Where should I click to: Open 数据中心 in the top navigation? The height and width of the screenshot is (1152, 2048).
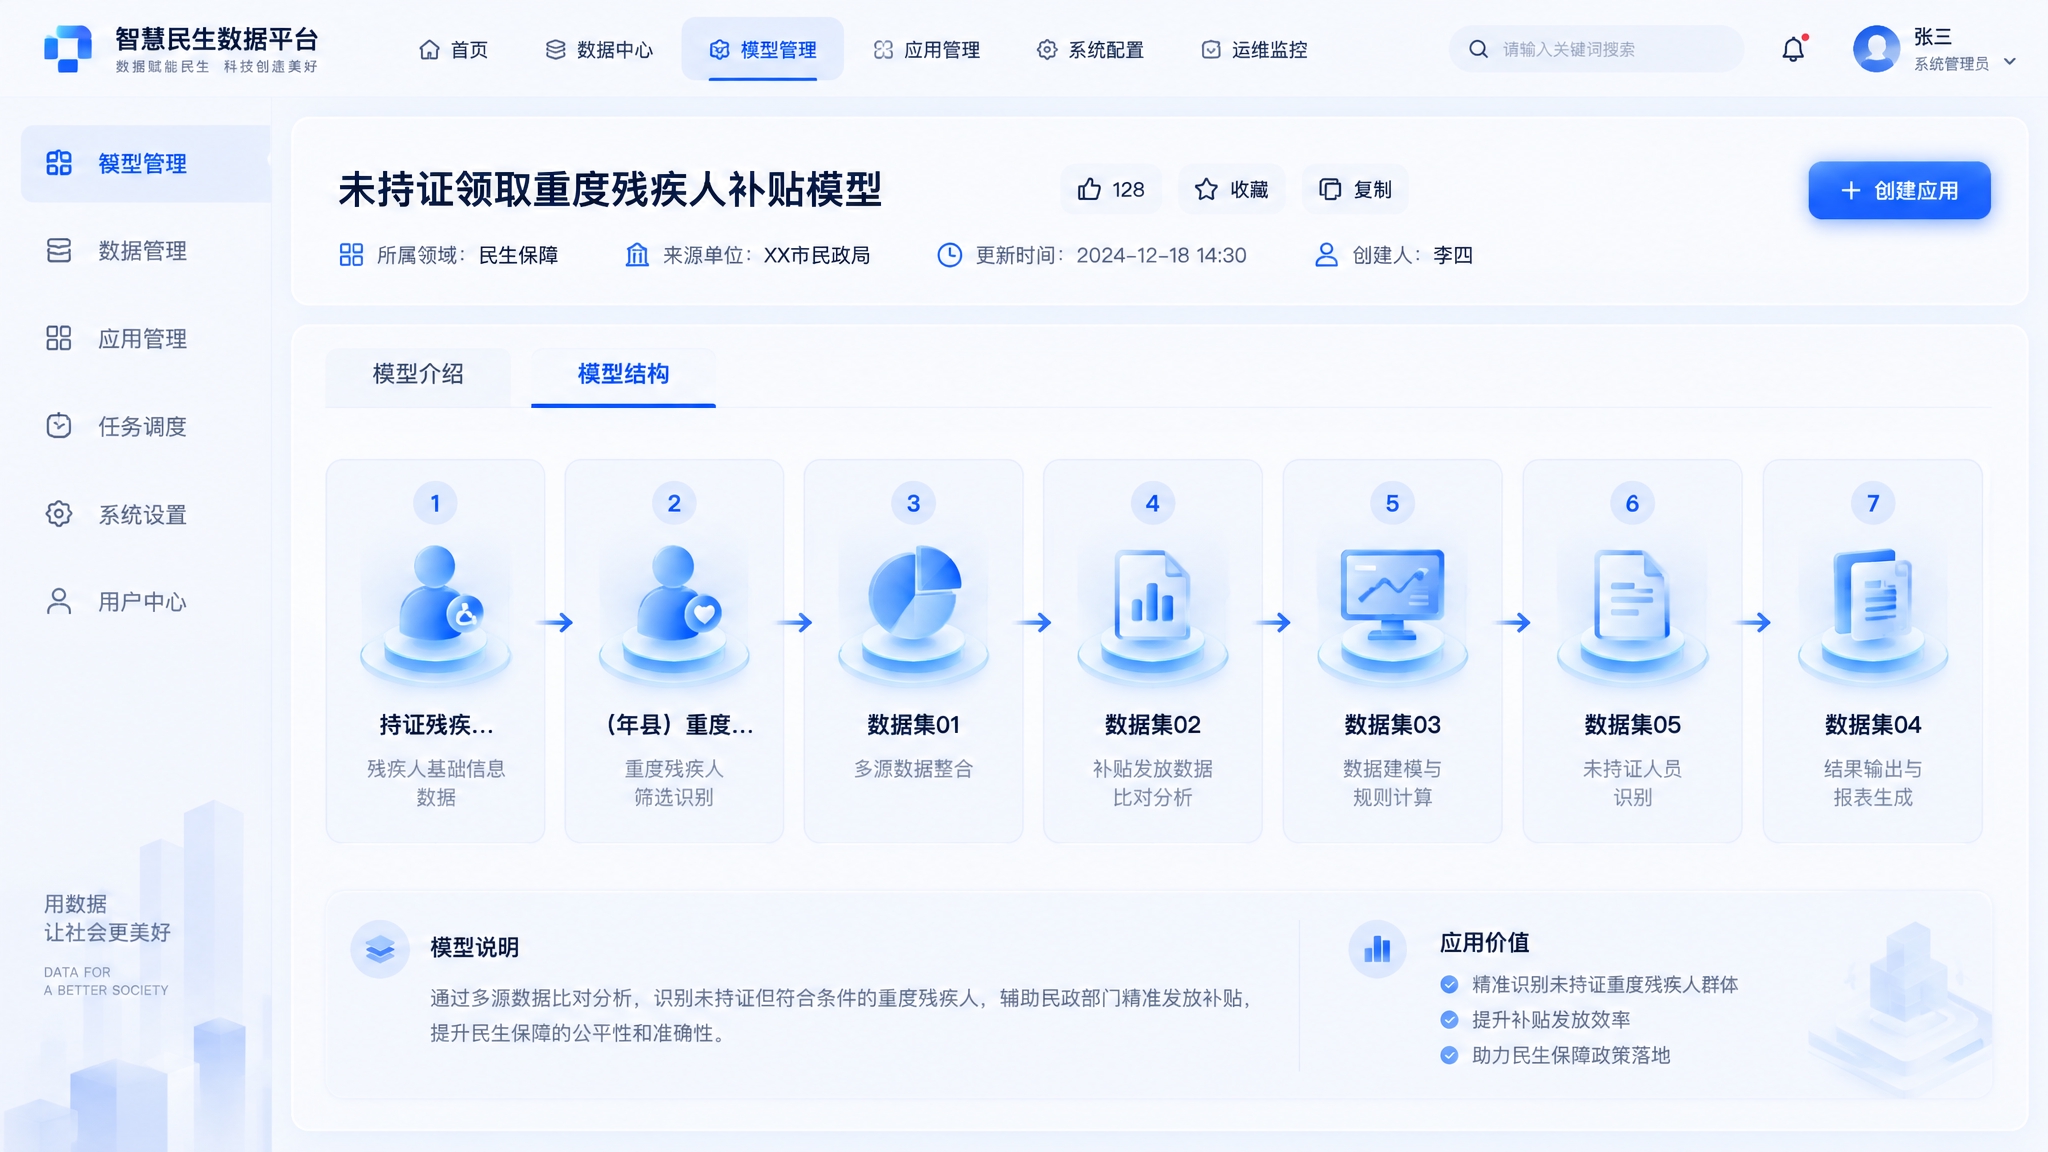click(x=599, y=49)
